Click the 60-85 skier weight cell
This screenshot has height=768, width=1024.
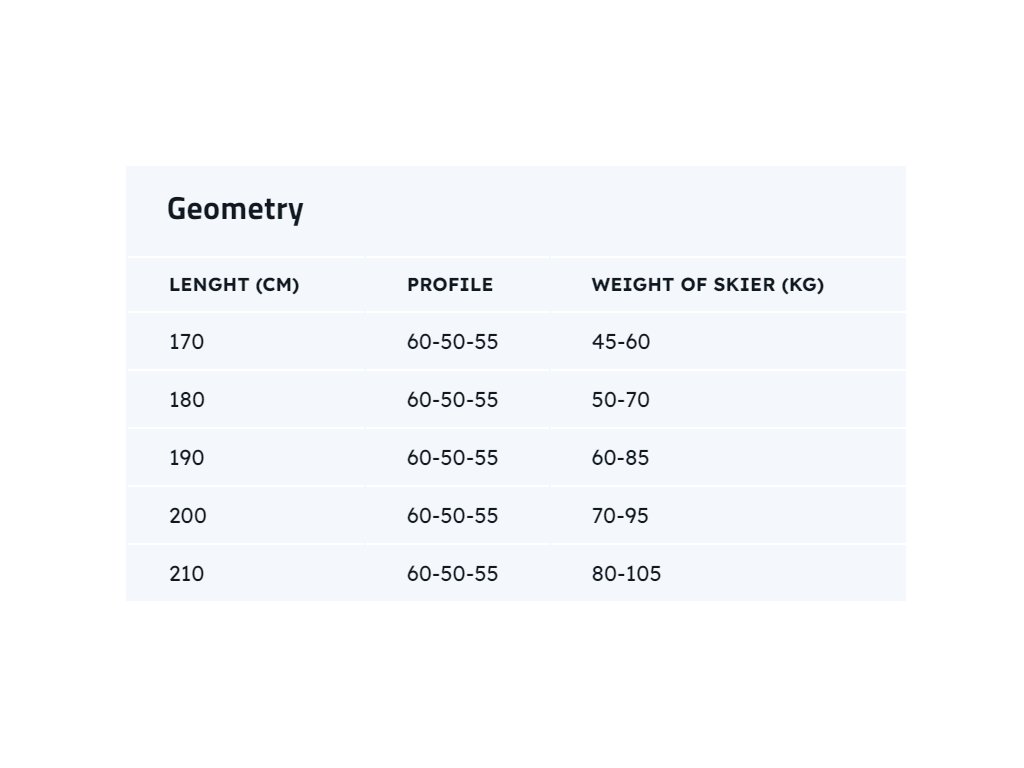[x=620, y=458]
